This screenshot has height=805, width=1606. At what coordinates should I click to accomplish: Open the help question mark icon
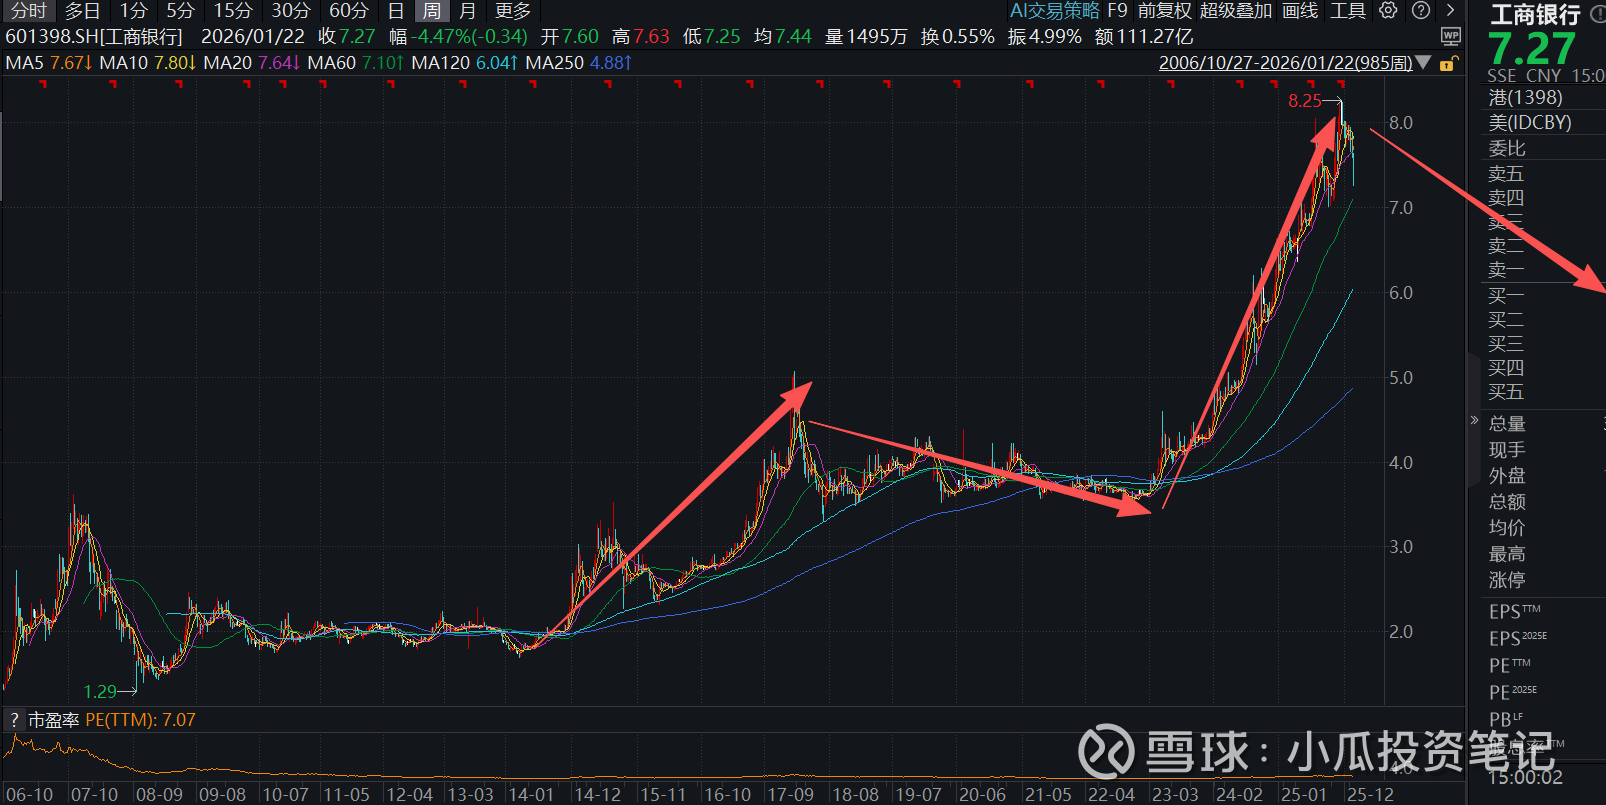1421,11
